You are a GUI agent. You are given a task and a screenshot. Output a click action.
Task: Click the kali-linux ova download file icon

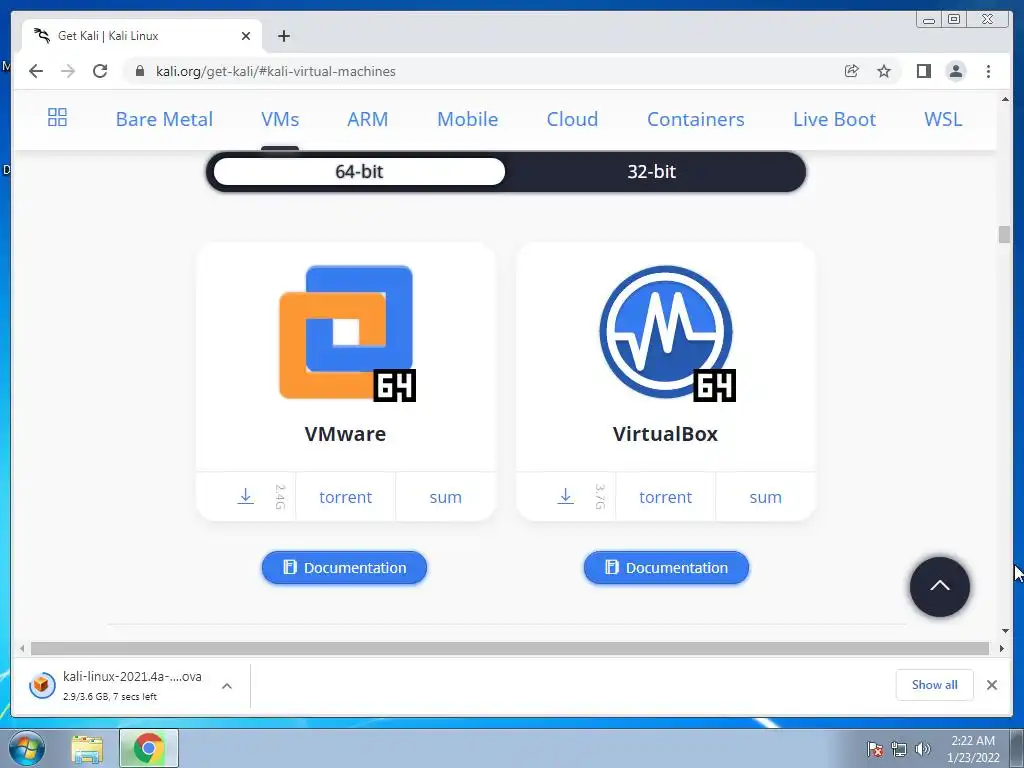click(x=42, y=685)
